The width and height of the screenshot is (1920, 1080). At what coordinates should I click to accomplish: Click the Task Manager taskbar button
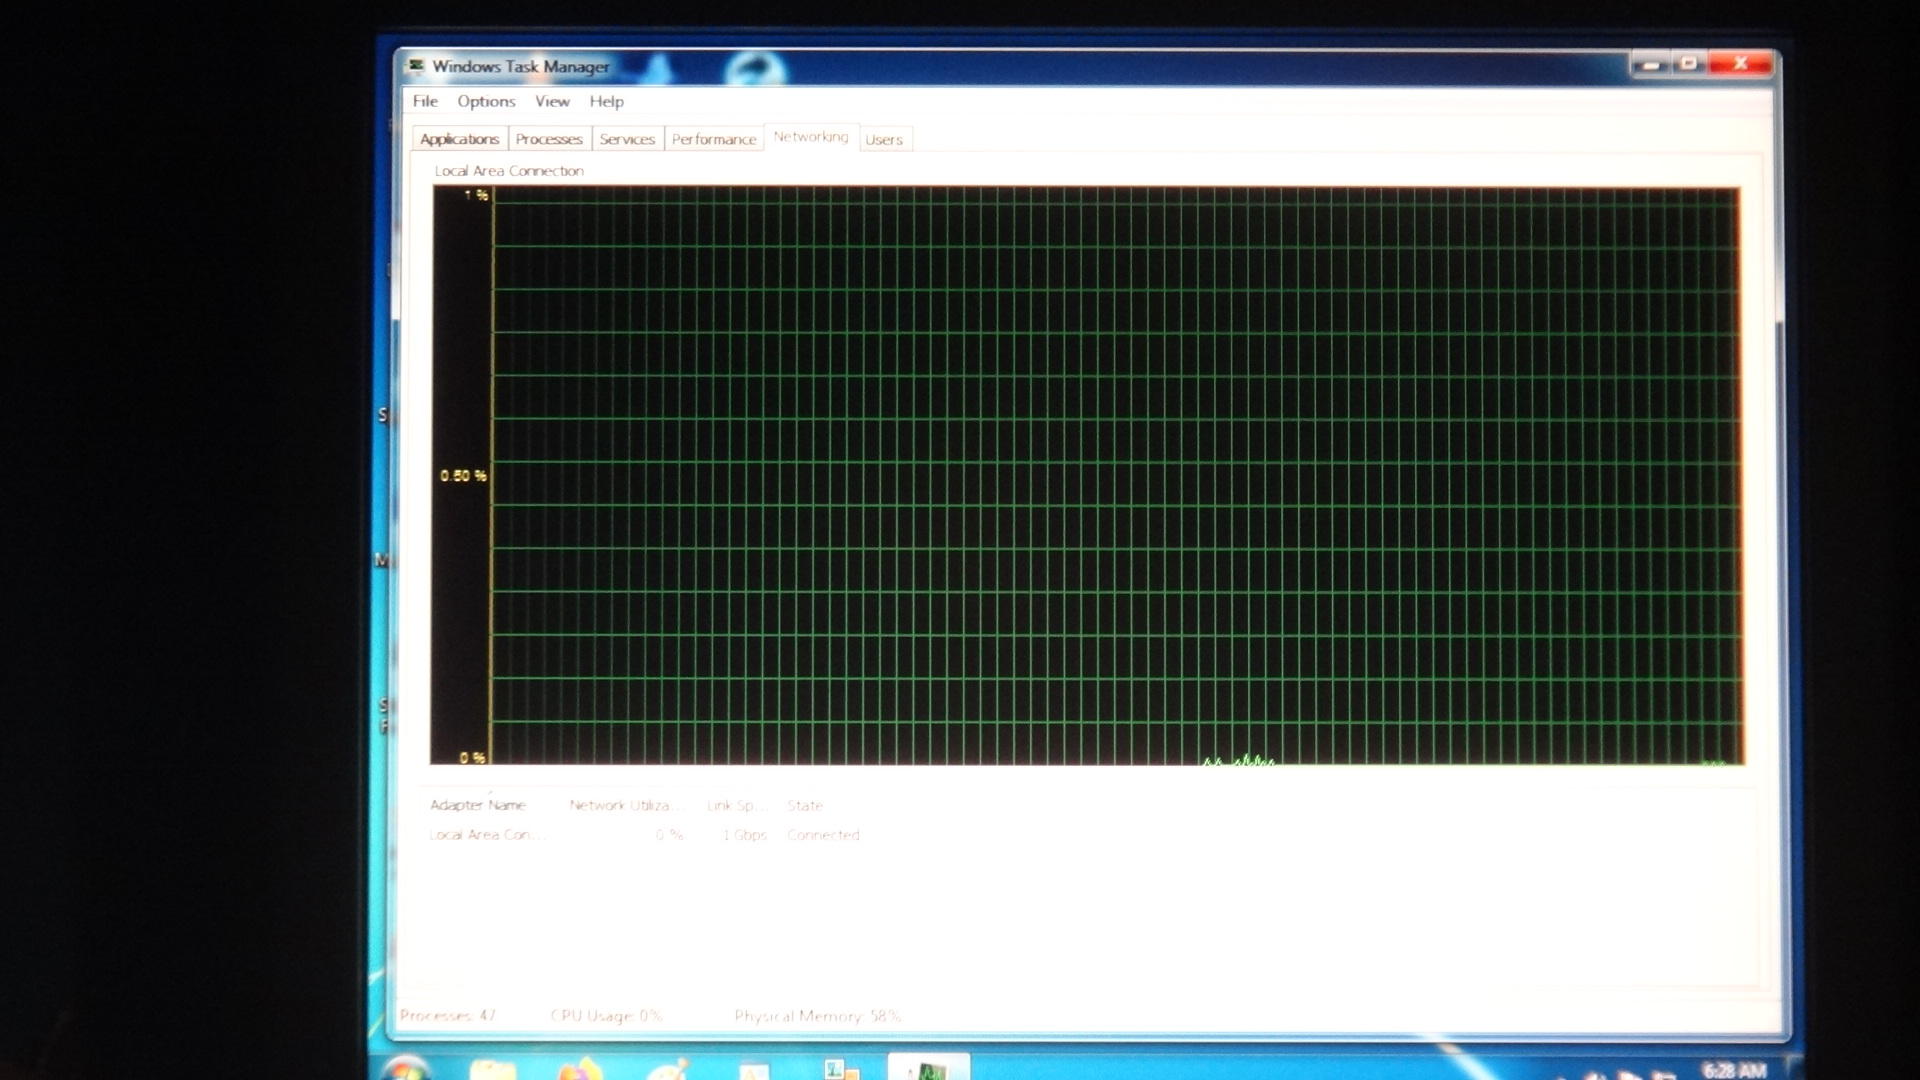pos(929,1068)
